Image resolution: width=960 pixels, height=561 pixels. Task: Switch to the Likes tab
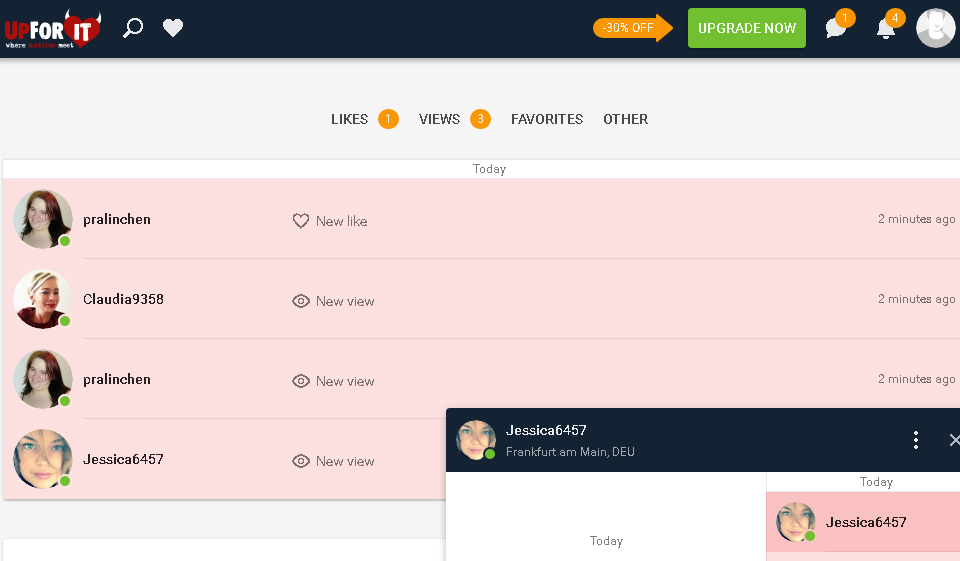(x=350, y=119)
